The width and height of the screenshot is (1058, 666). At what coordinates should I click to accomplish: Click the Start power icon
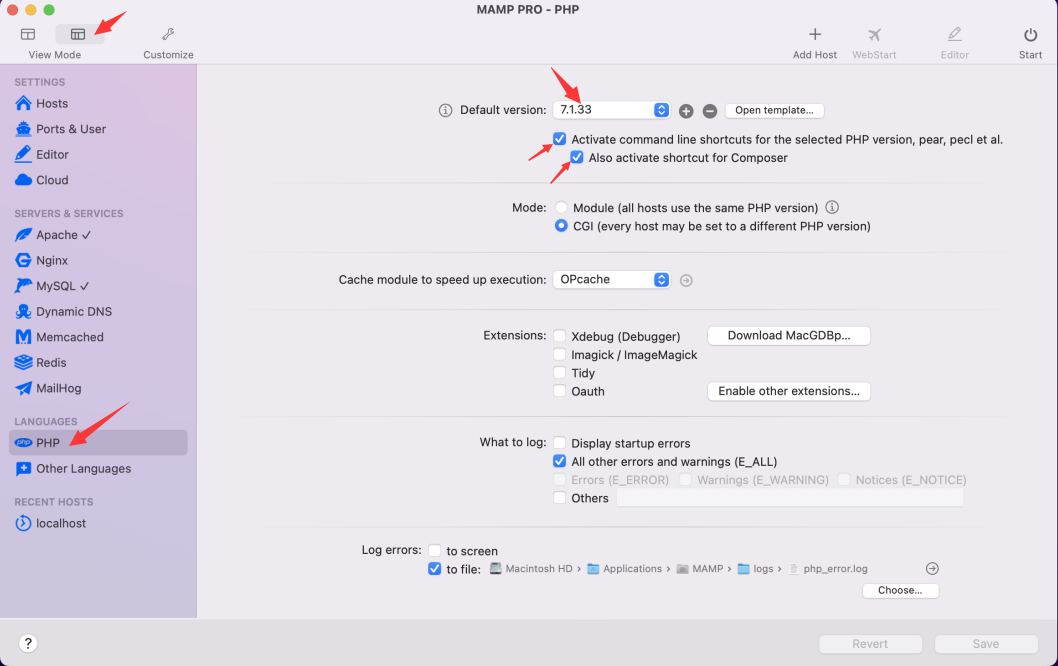point(1030,35)
